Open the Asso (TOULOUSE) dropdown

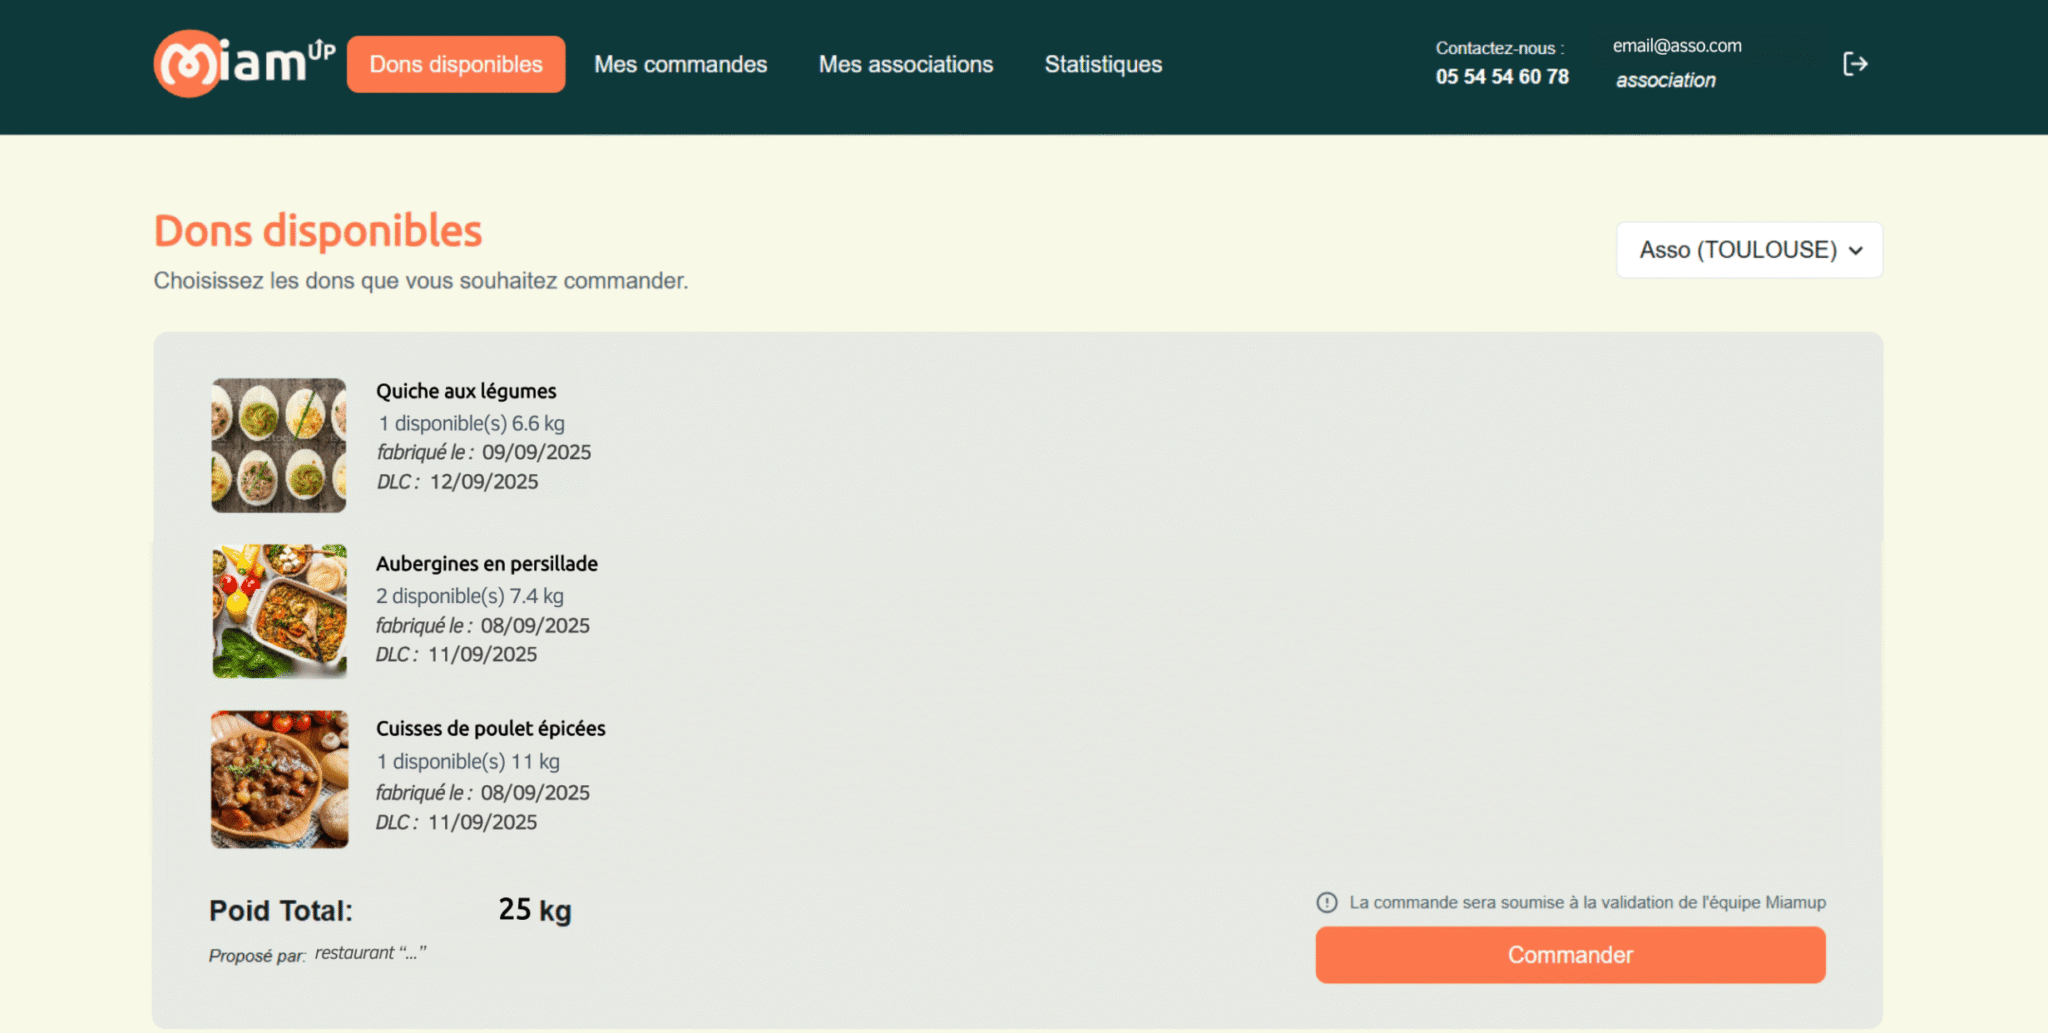tap(1749, 250)
